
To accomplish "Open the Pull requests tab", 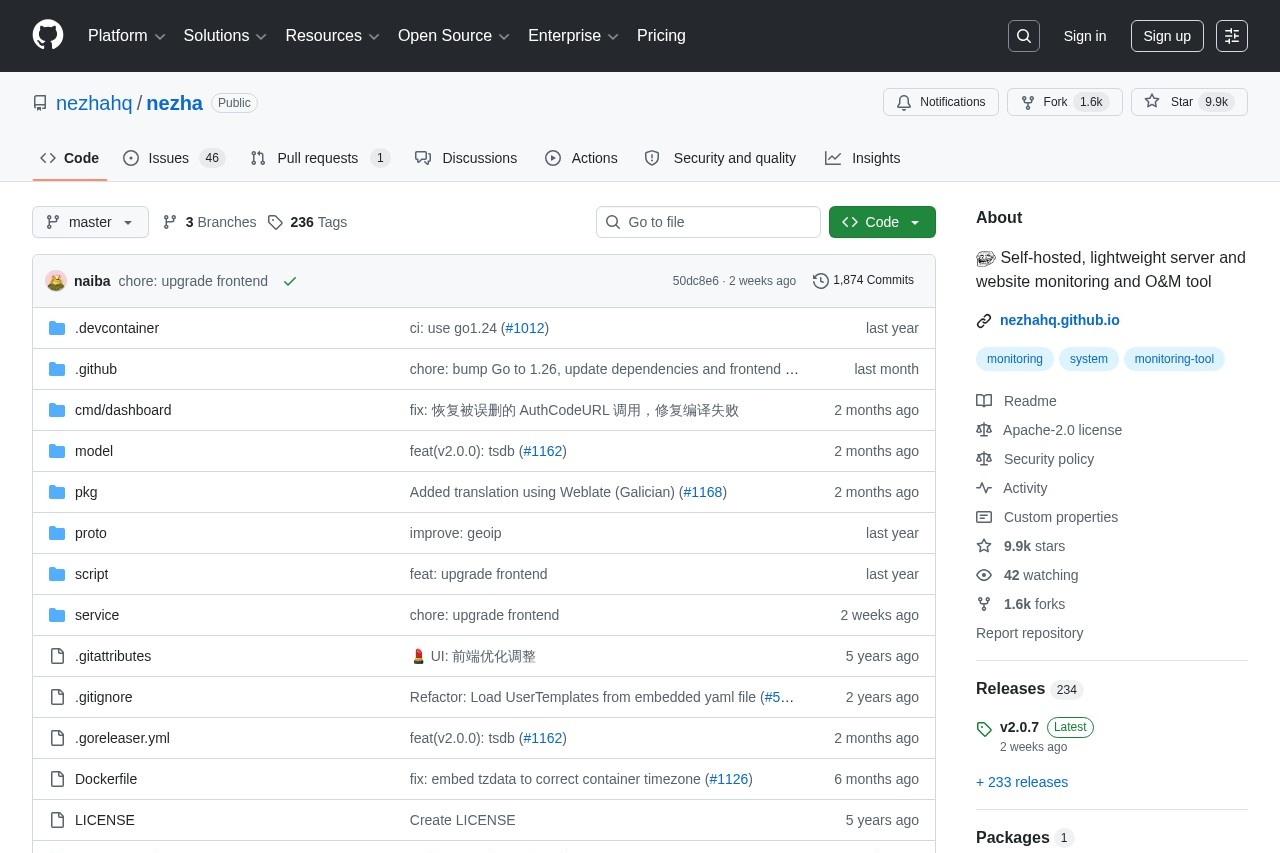I will (x=319, y=158).
